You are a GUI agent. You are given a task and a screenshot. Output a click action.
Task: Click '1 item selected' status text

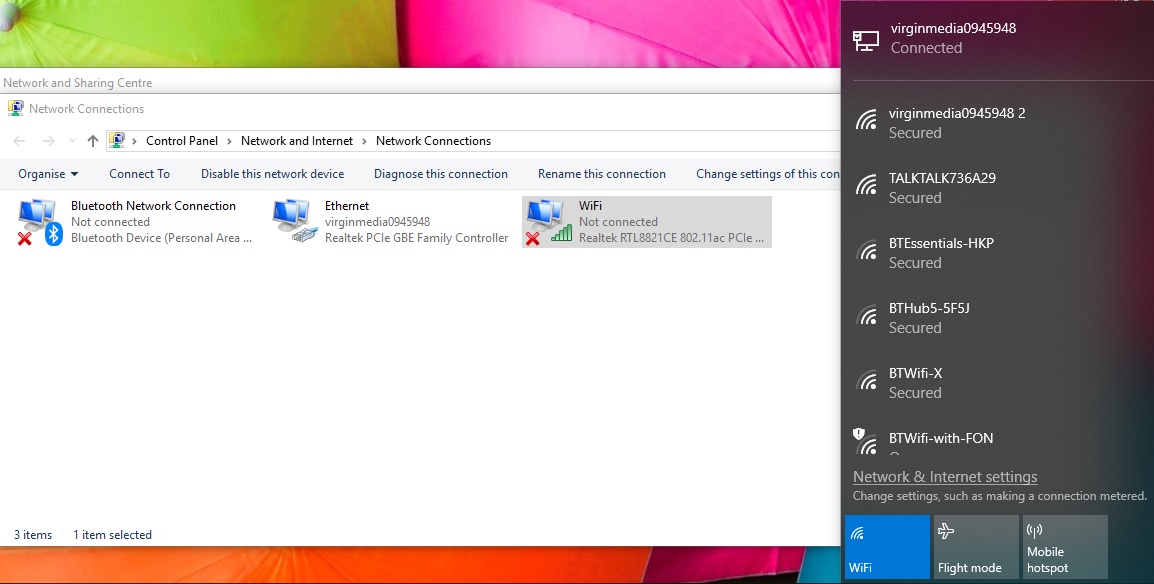click(x=113, y=535)
